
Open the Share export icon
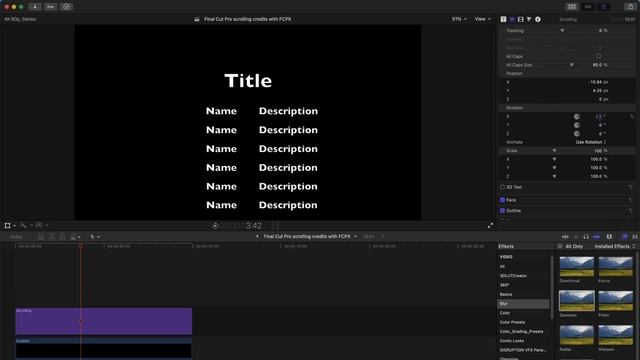point(631,7)
